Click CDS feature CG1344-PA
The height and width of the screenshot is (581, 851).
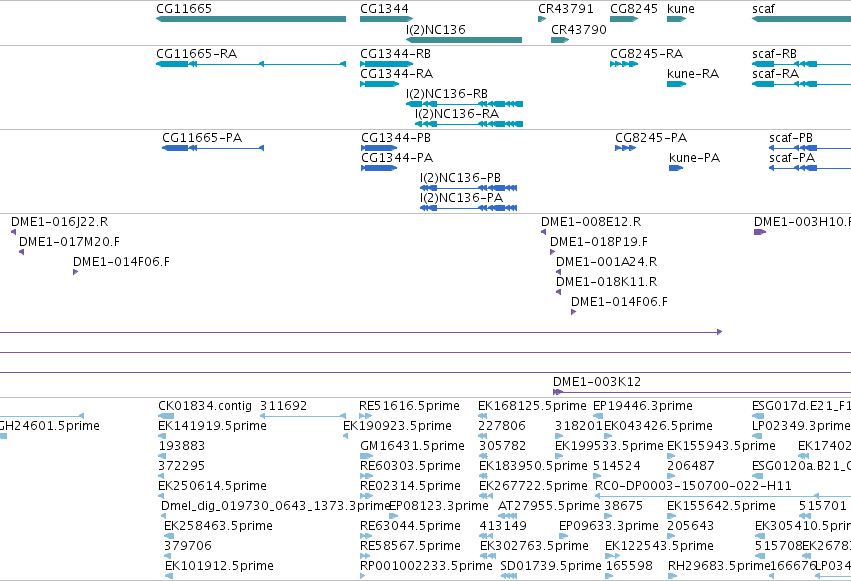pyautogui.click(x=397, y=158)
